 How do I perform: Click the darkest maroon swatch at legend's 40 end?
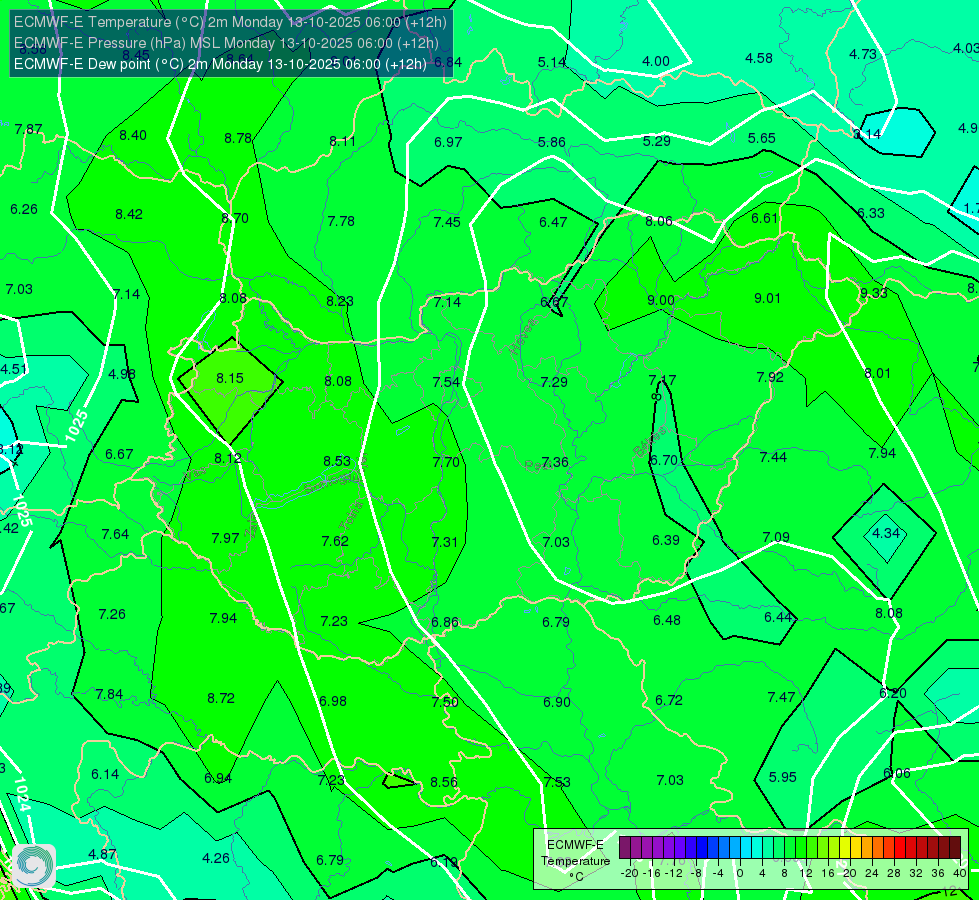pos(955,848)
